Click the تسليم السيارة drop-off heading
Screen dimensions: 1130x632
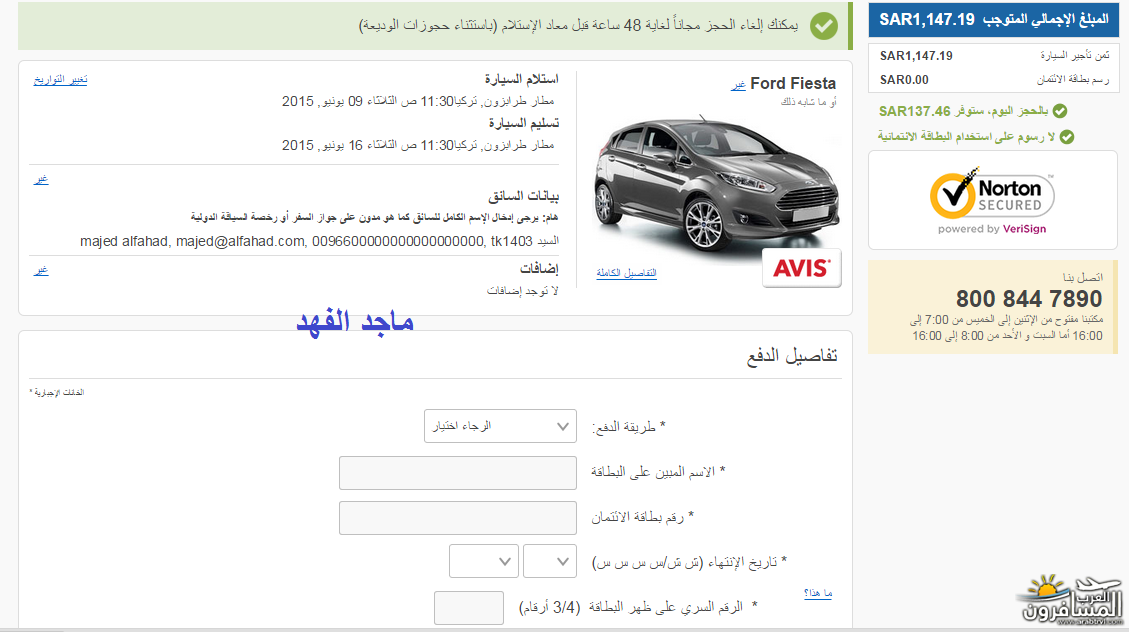524,123
